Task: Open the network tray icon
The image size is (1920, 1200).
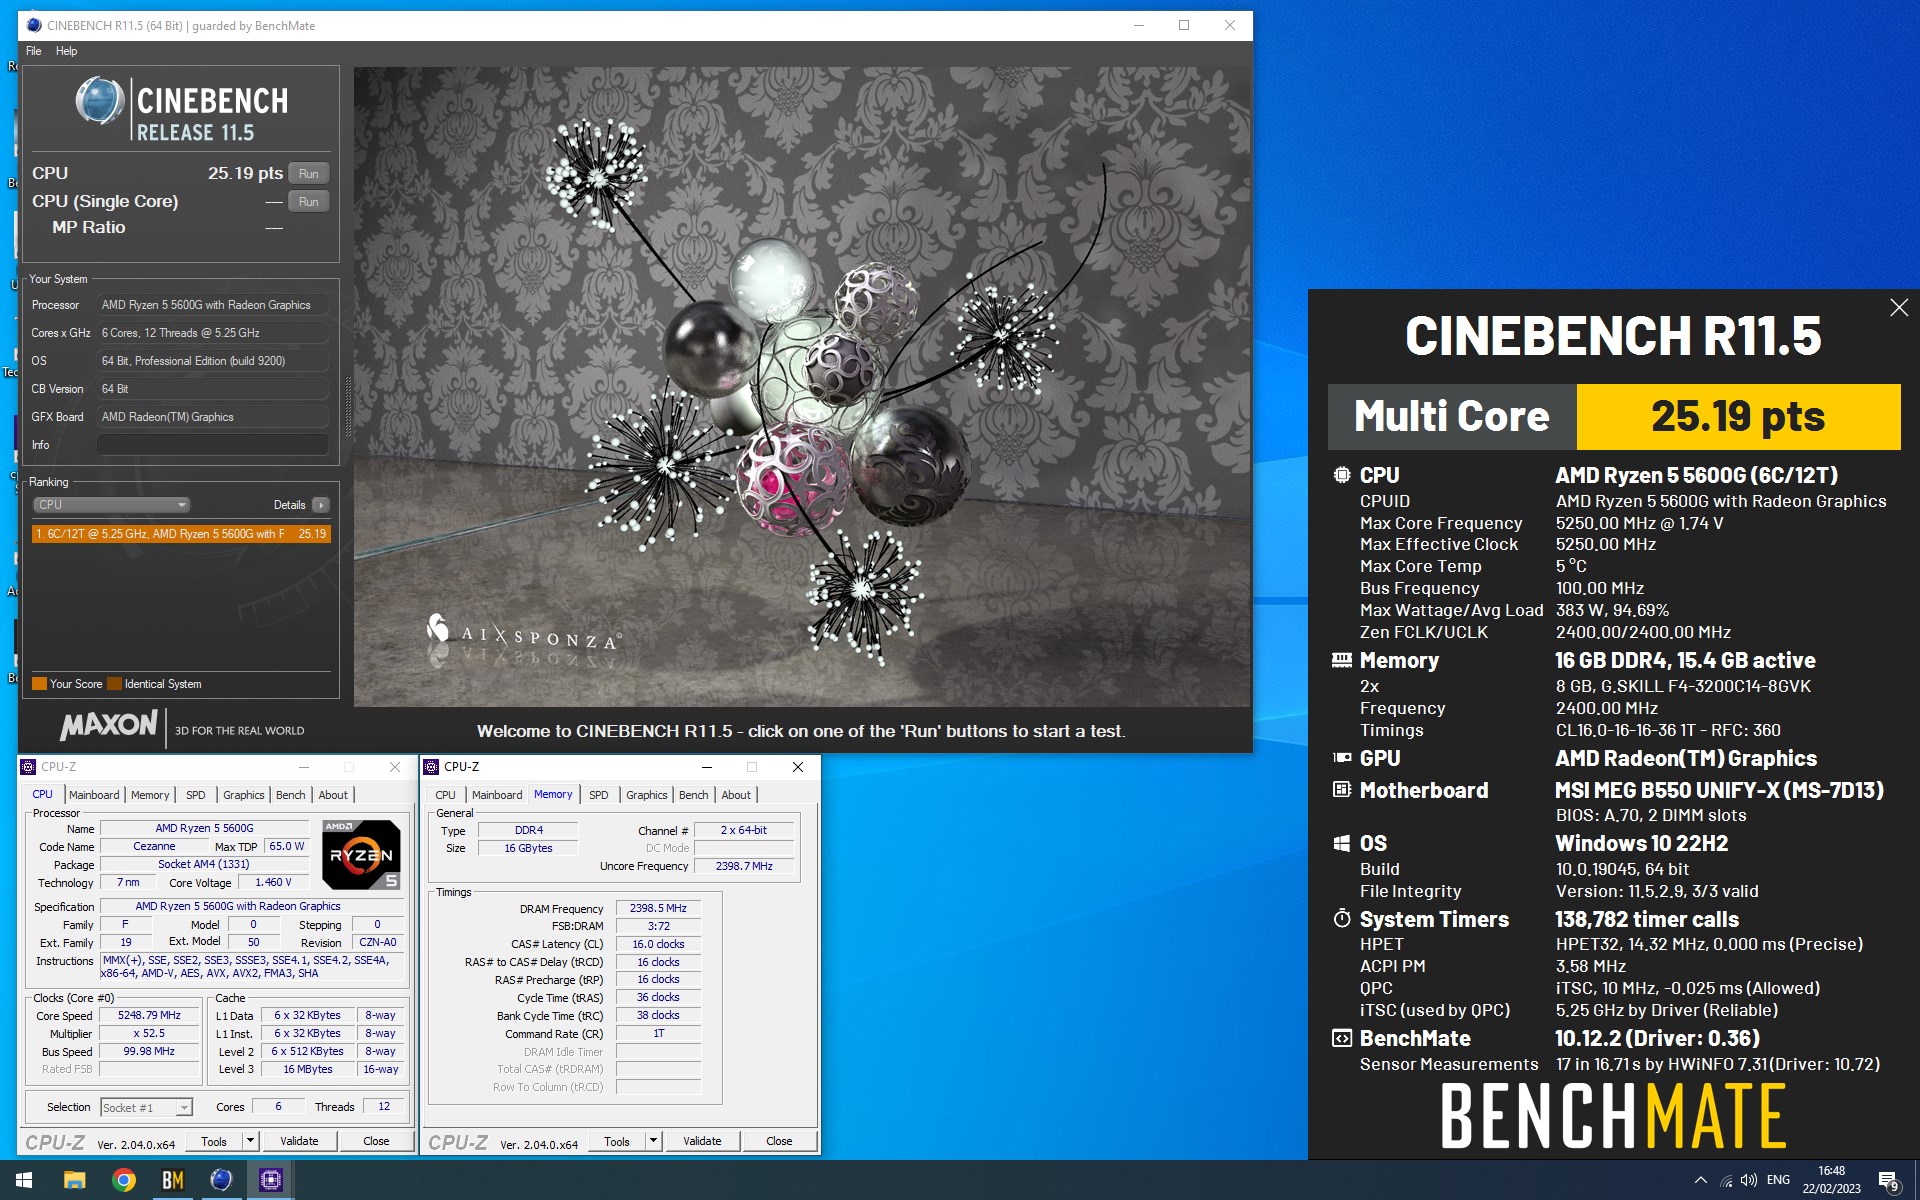Action: click(1726, 1180)
